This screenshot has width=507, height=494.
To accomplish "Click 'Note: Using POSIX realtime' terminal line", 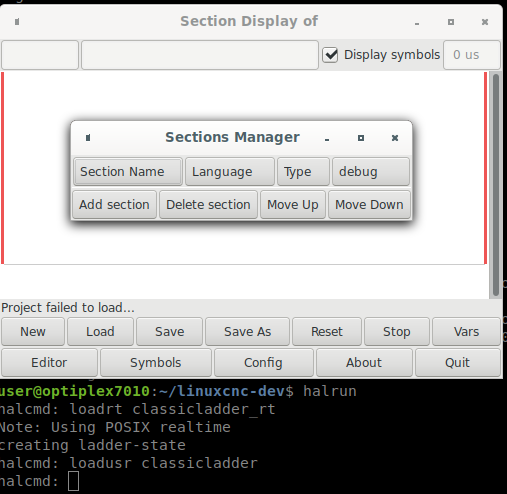I will [x=115, y=427].
